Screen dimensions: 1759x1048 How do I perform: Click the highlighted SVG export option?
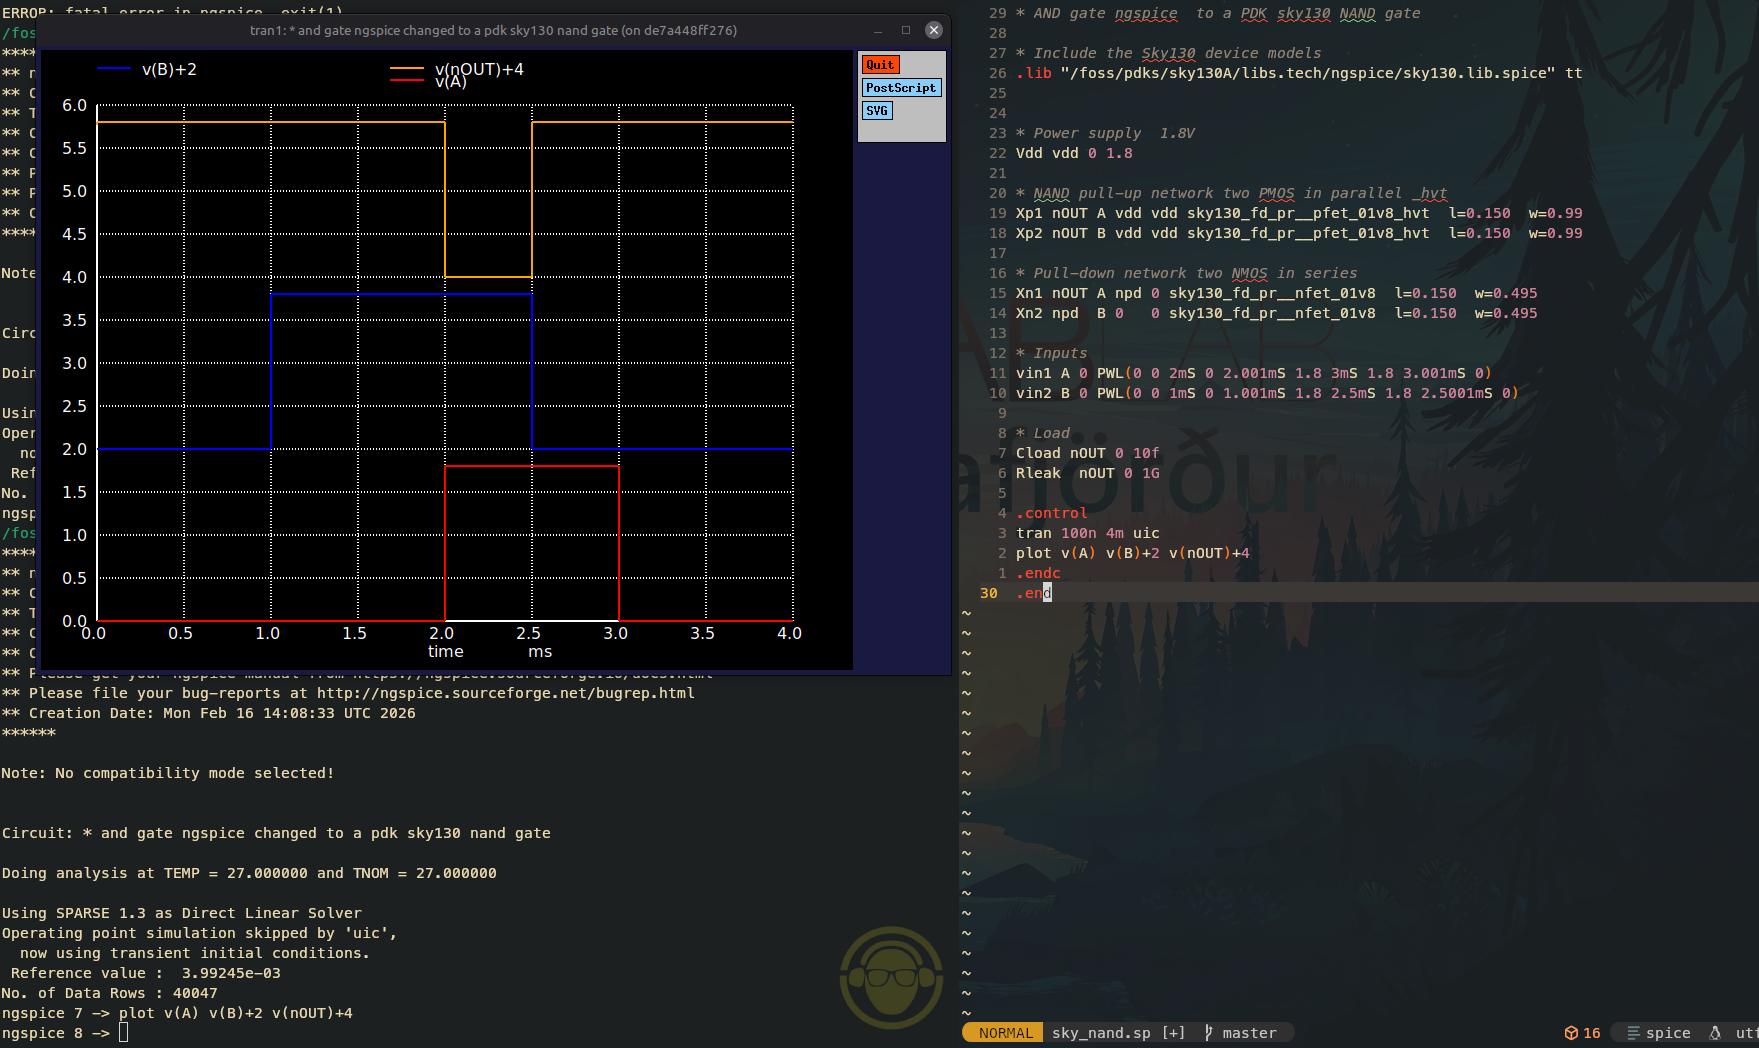tap(877, 110)
